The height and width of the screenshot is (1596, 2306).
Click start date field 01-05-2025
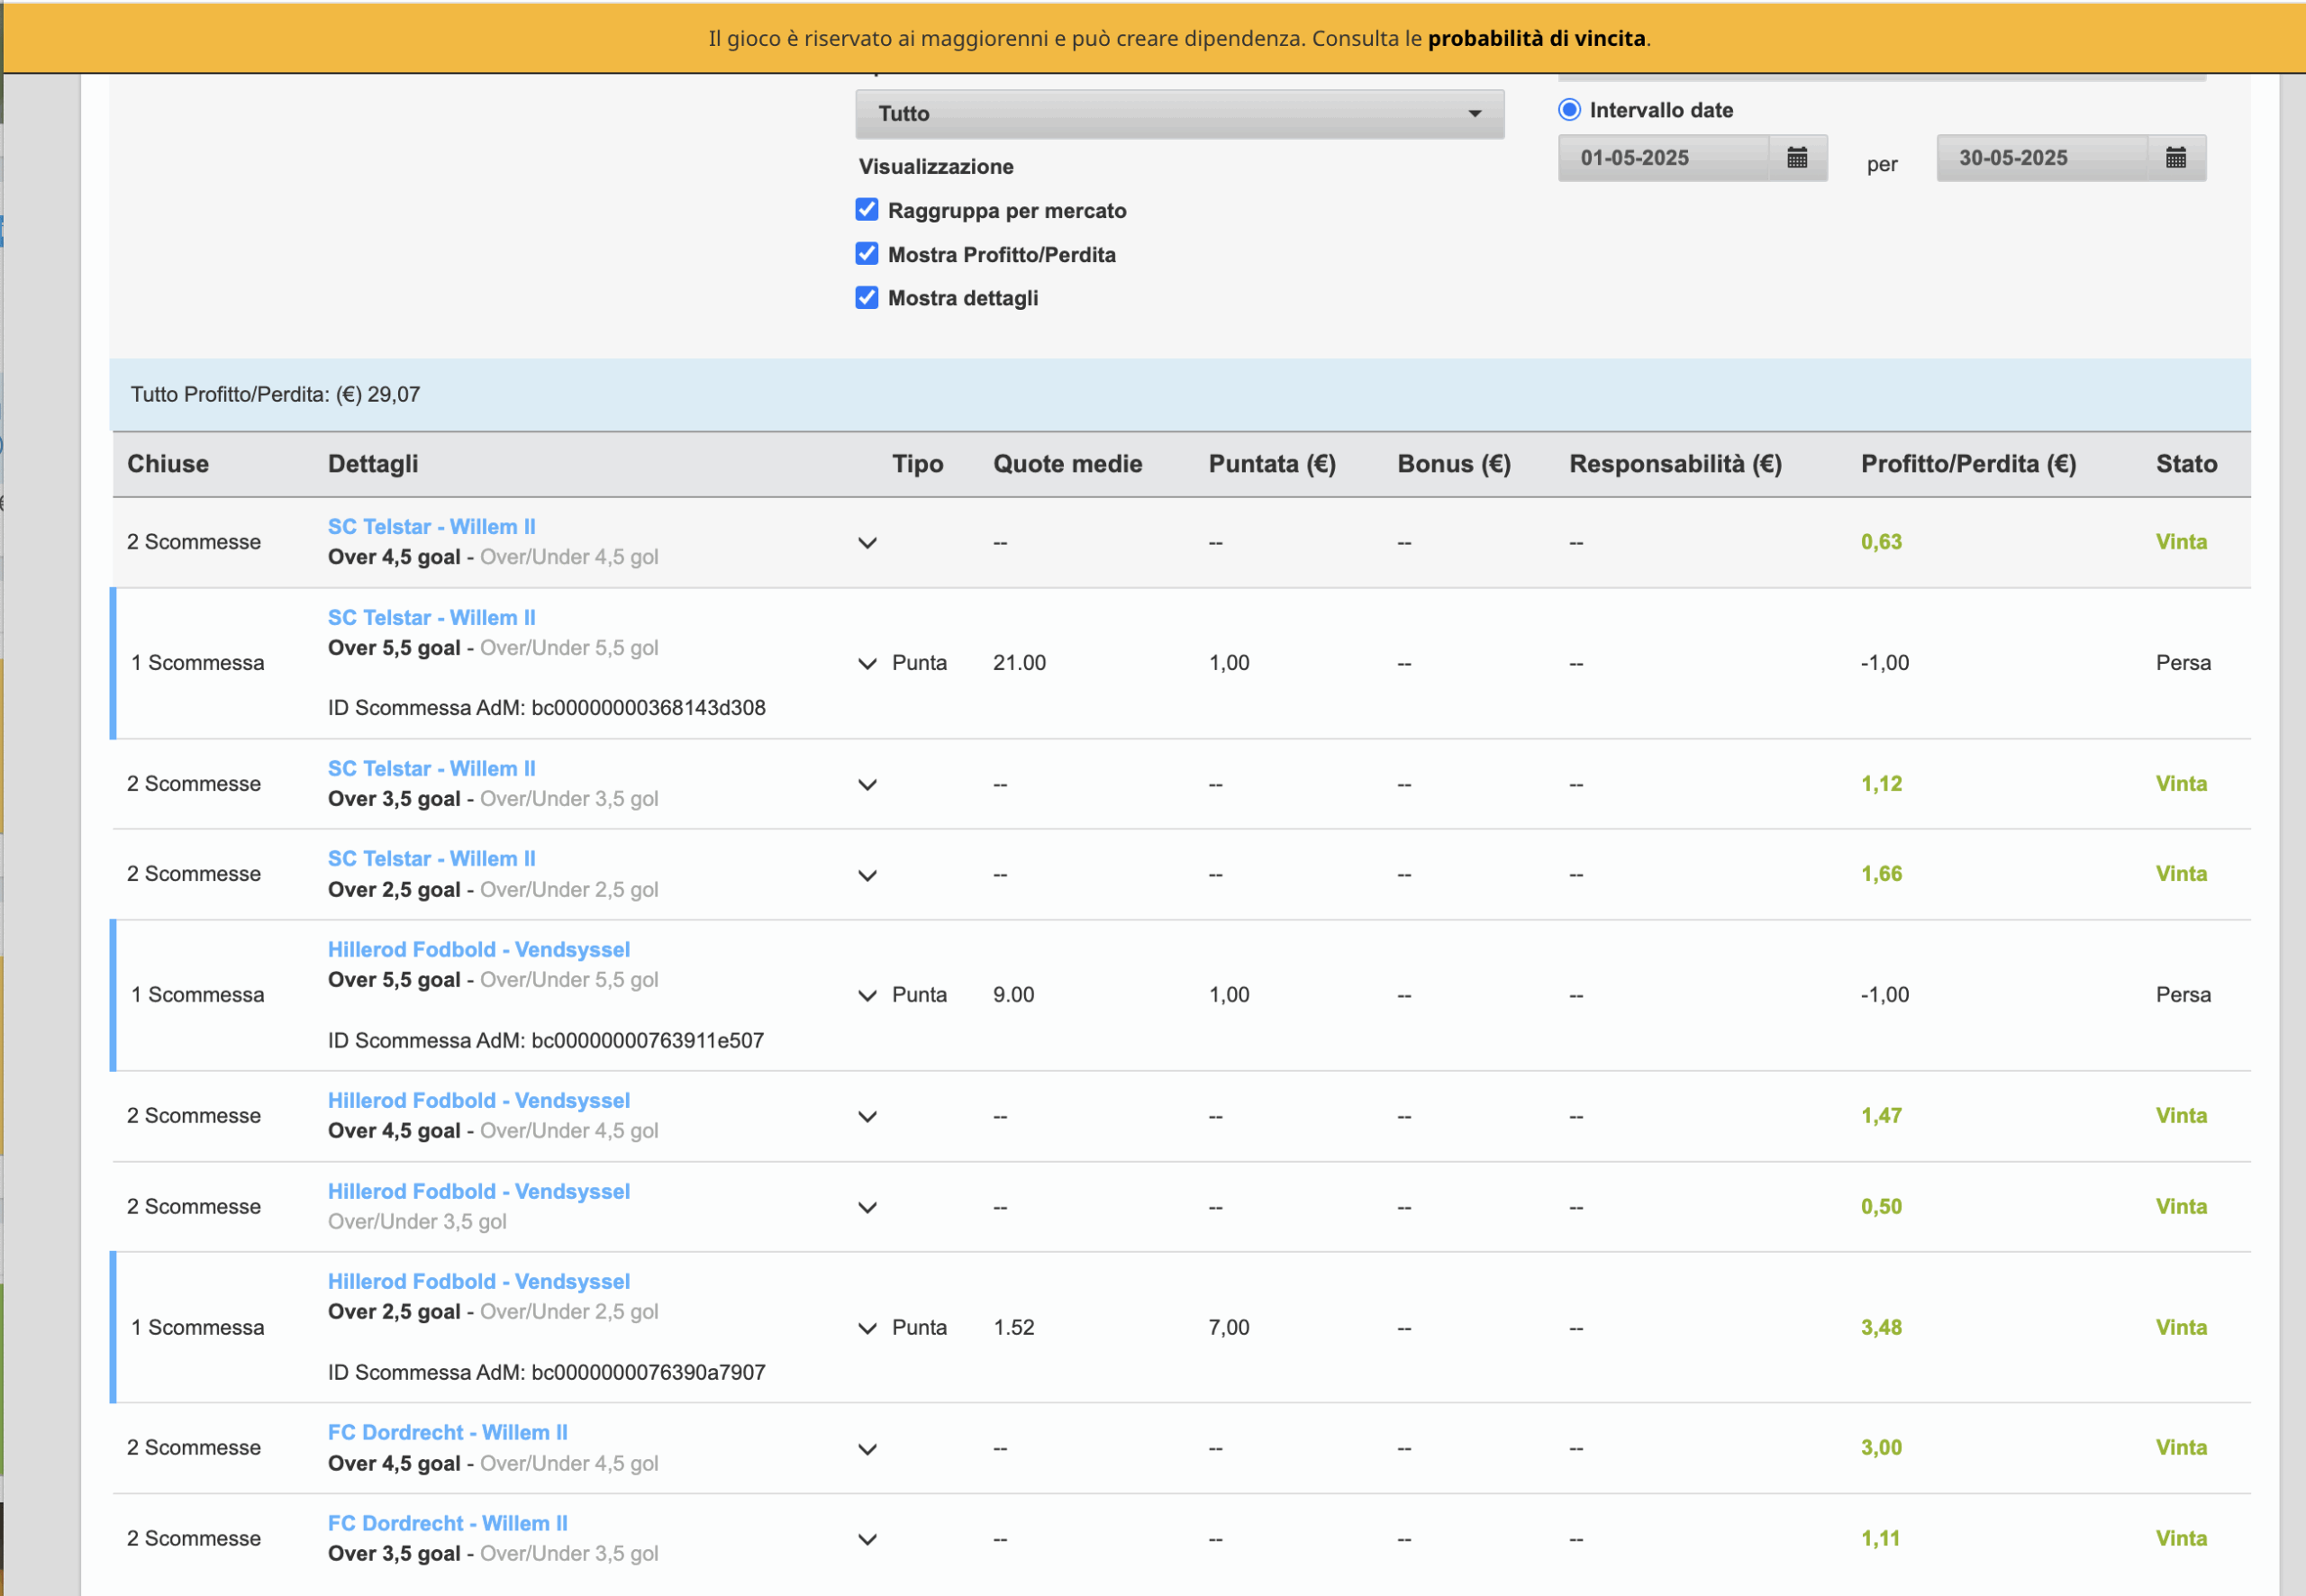click(1663, 158)
